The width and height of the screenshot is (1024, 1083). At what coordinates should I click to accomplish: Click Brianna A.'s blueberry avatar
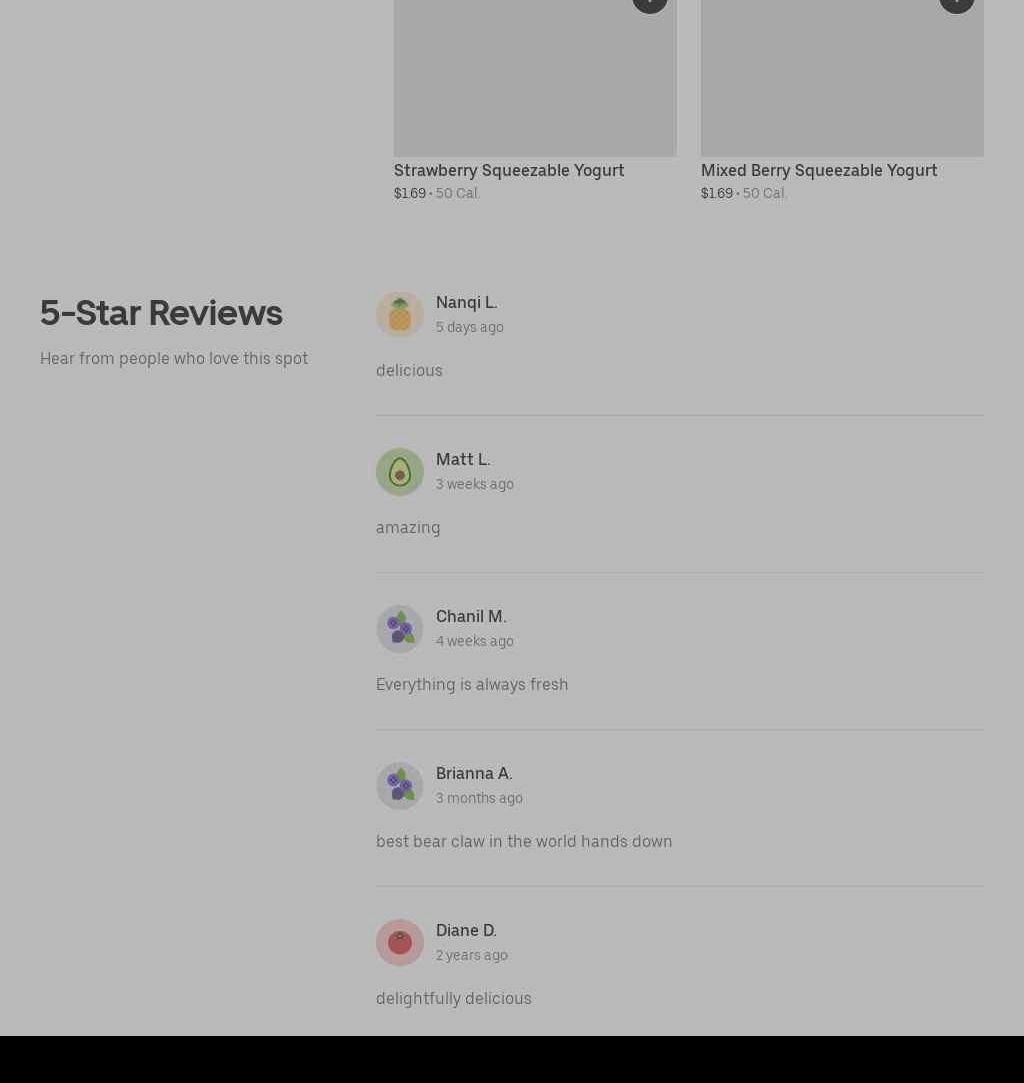(400, 785)
